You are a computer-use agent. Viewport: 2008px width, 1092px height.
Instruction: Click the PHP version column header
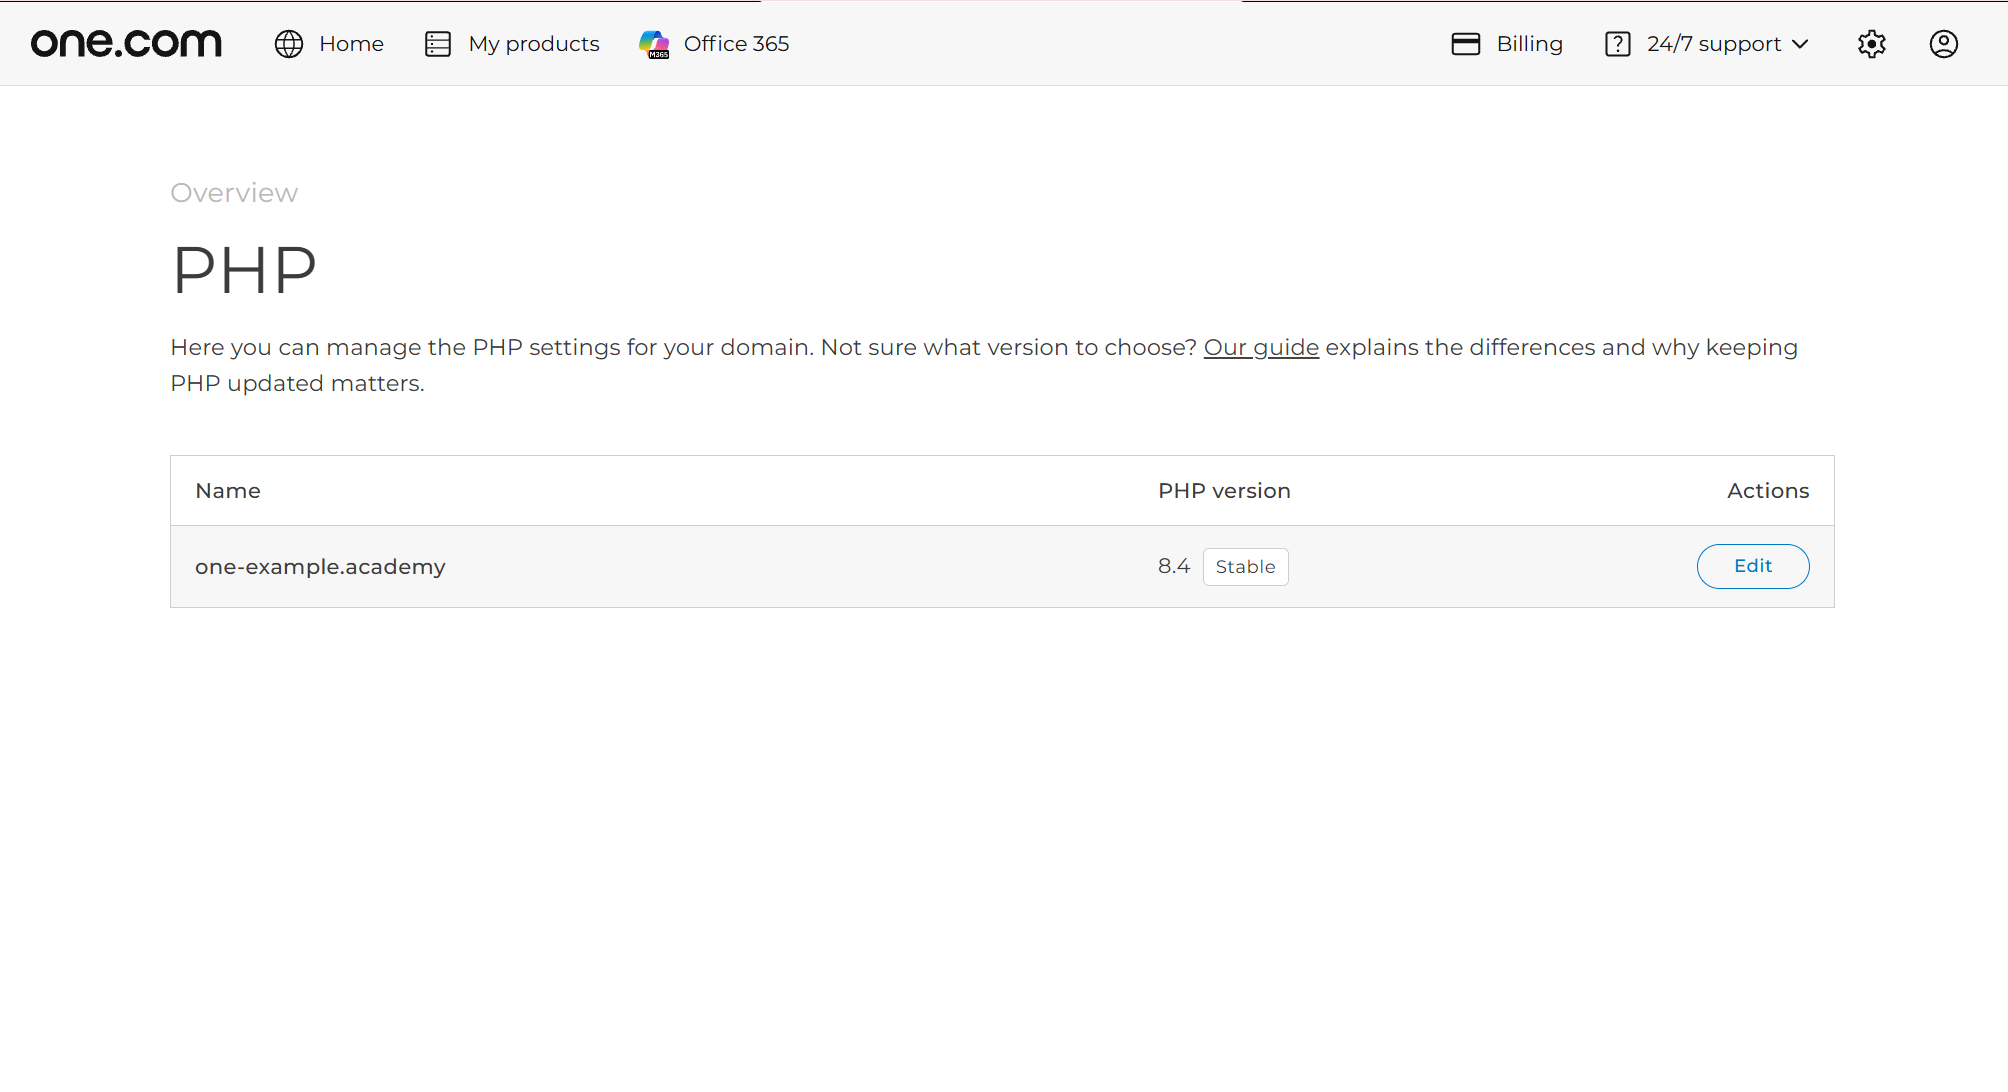click(x=1224, y=491)
